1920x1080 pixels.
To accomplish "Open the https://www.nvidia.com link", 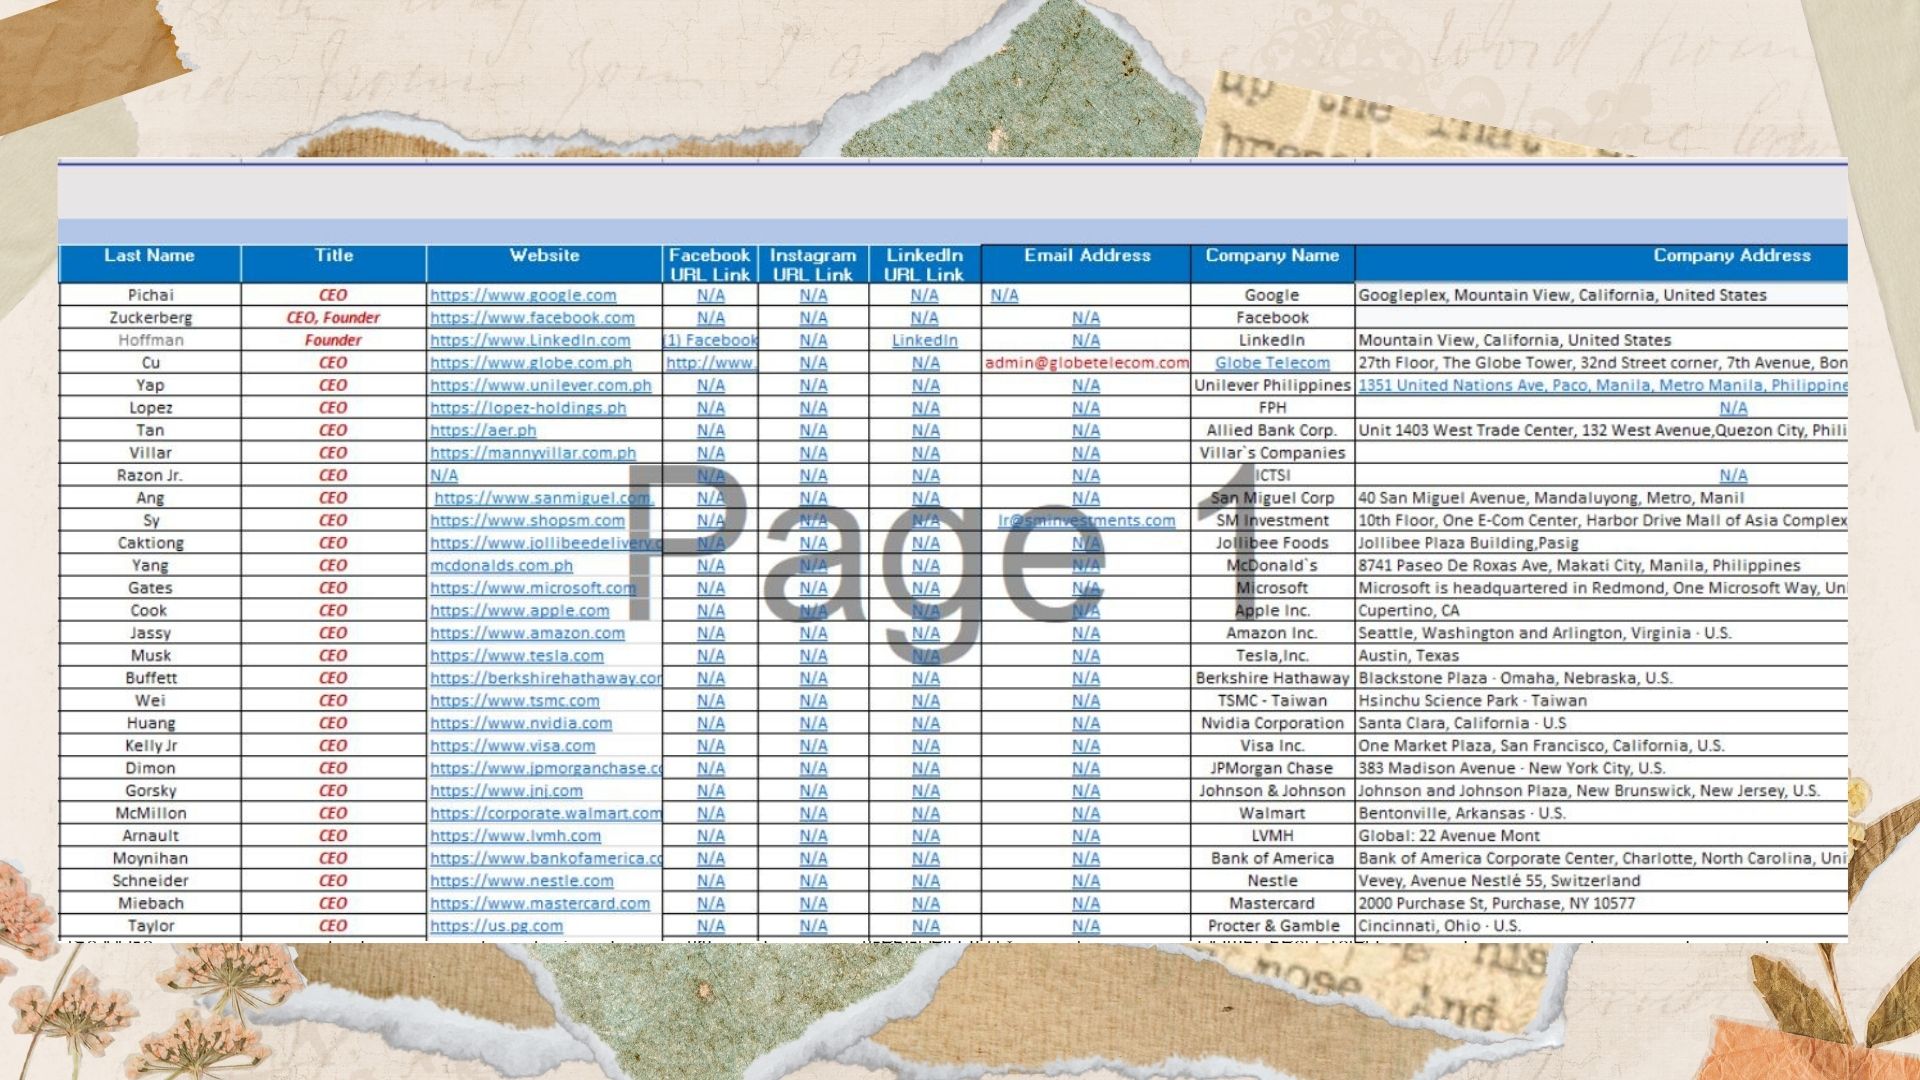I will [x=521, y=723].
